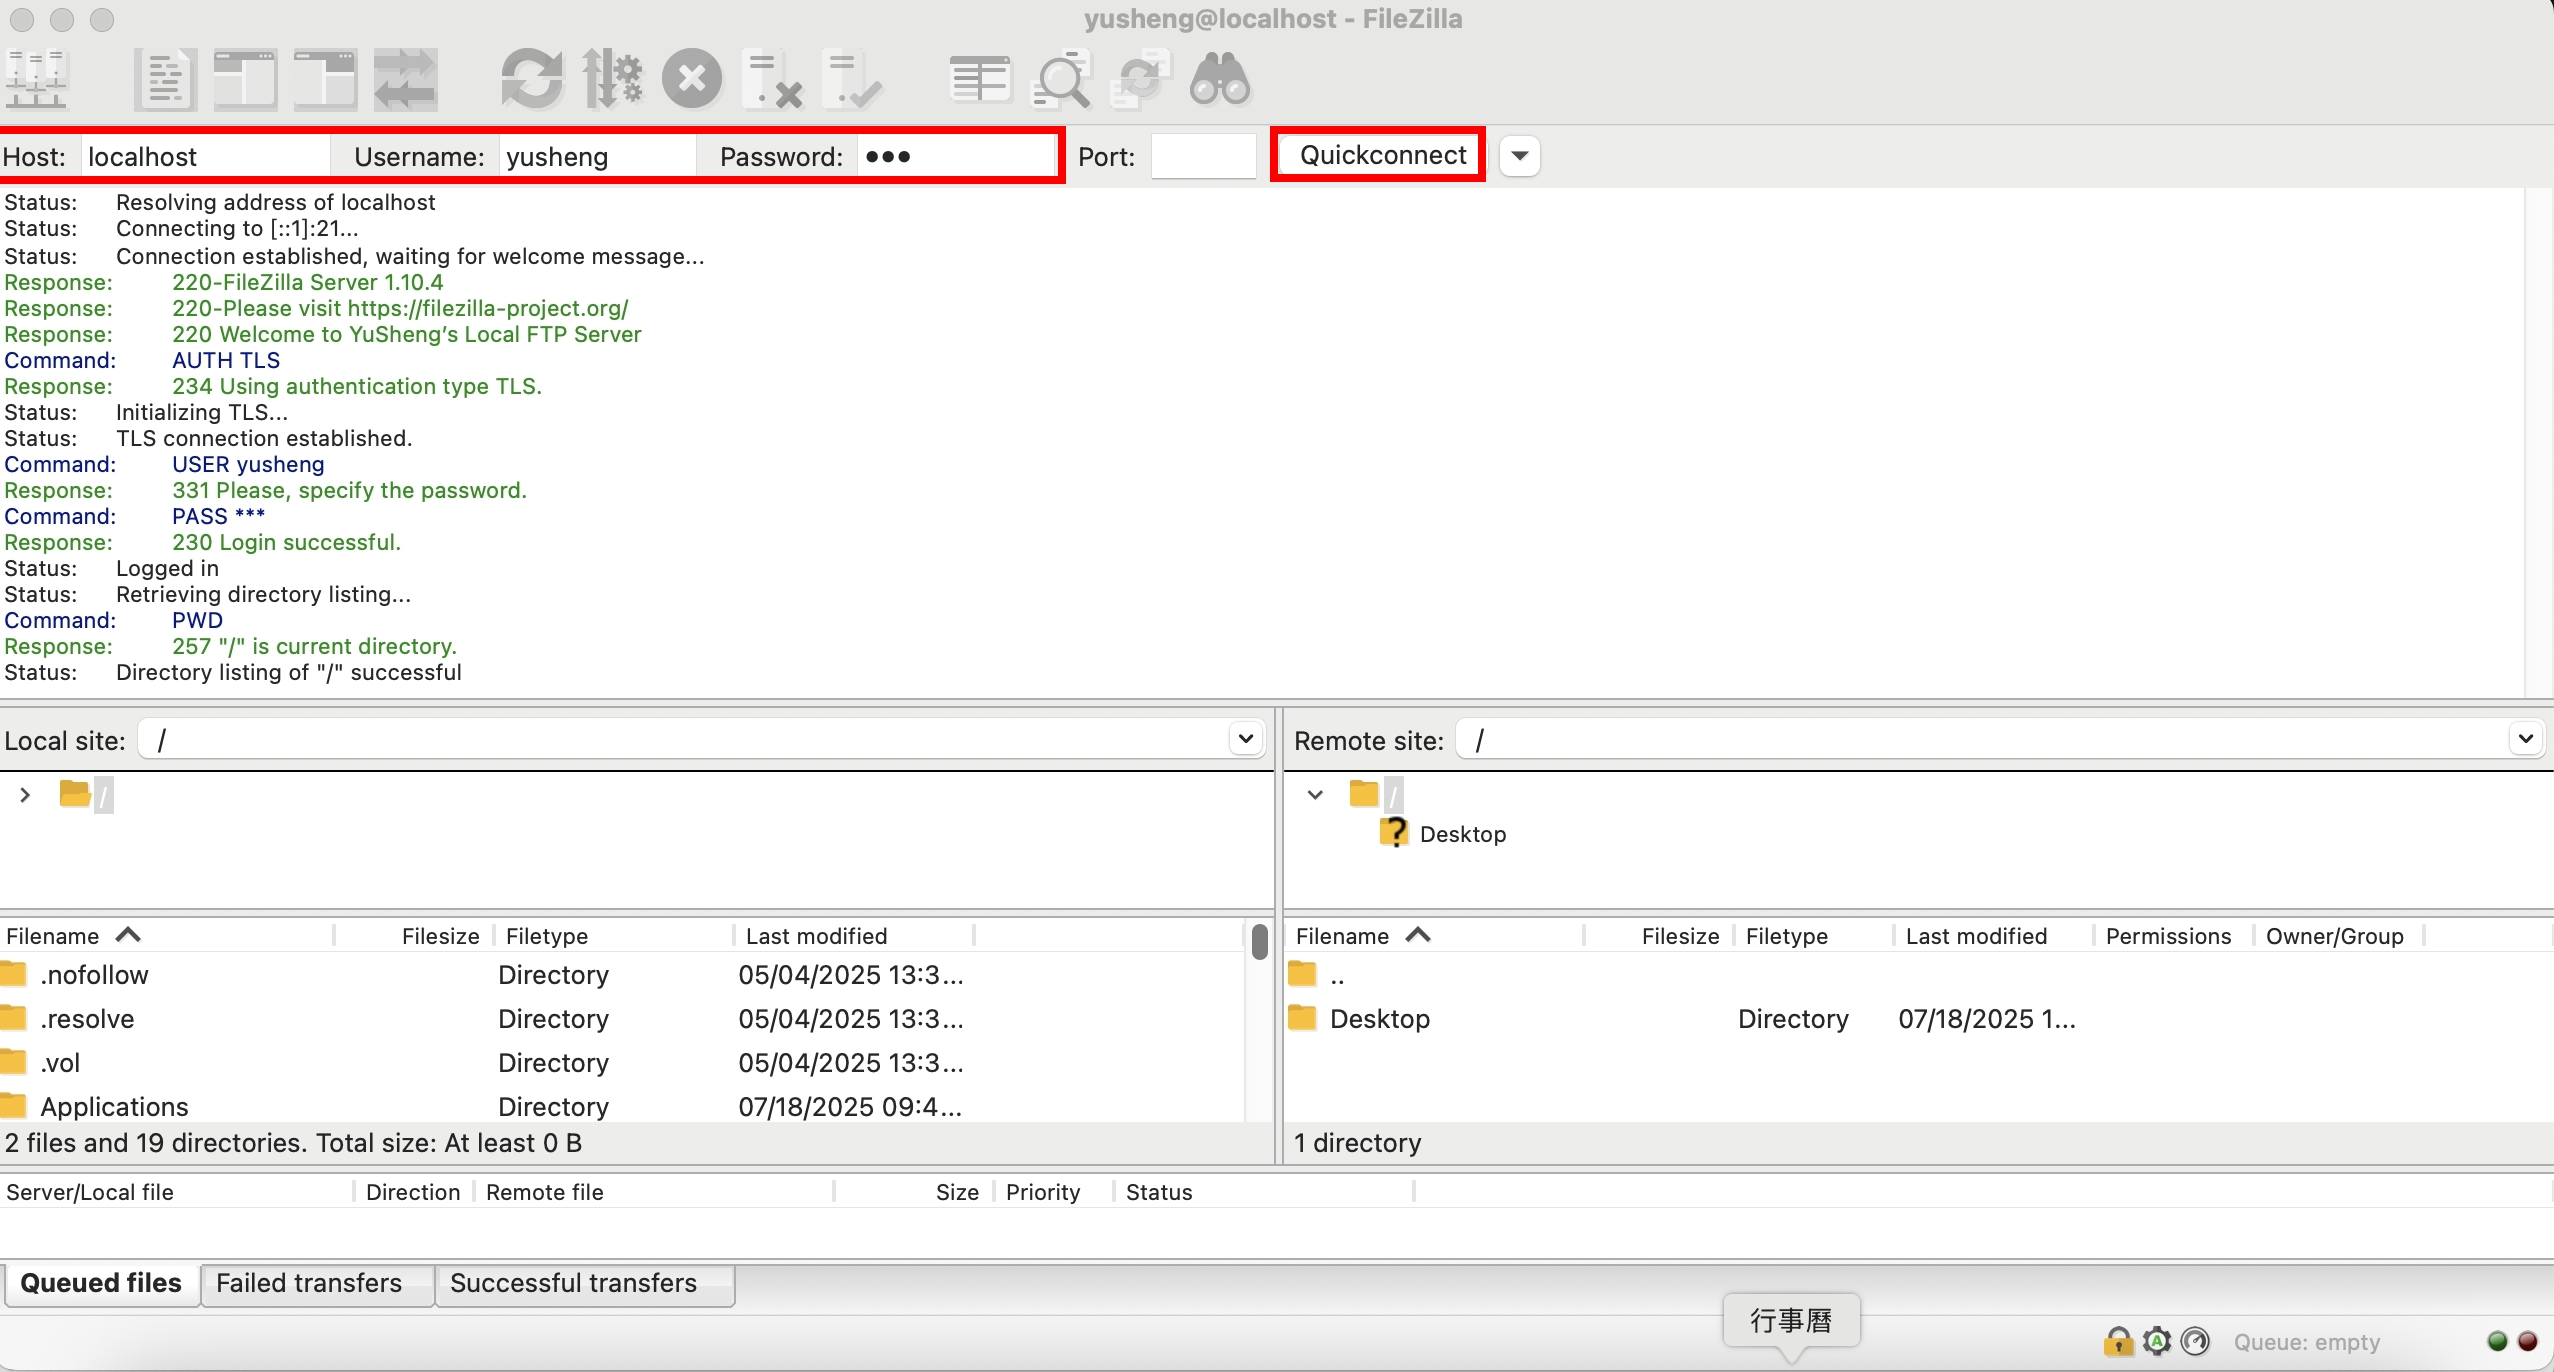Sort remote files by Filename column

click(x=1434, y=936)
